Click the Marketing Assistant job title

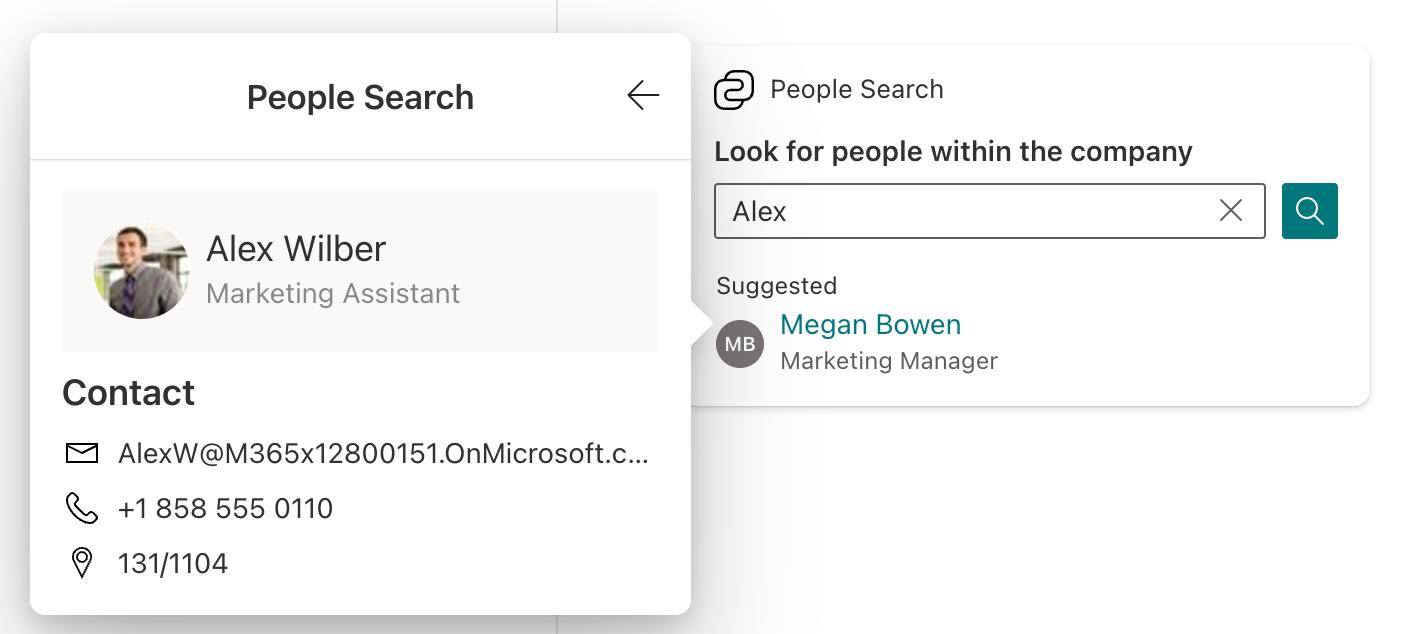[x=333, y=294]
